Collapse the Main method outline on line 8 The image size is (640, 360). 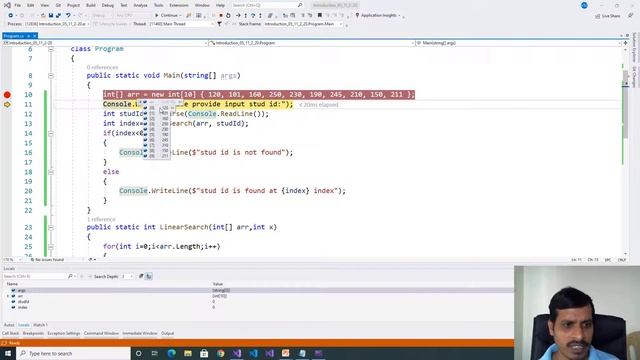point(51,76)
